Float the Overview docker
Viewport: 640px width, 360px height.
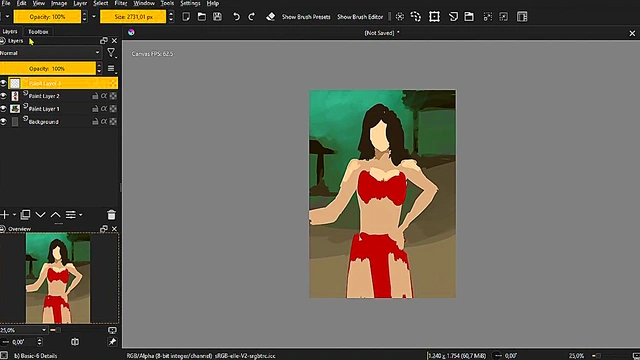tap(104, 229)
